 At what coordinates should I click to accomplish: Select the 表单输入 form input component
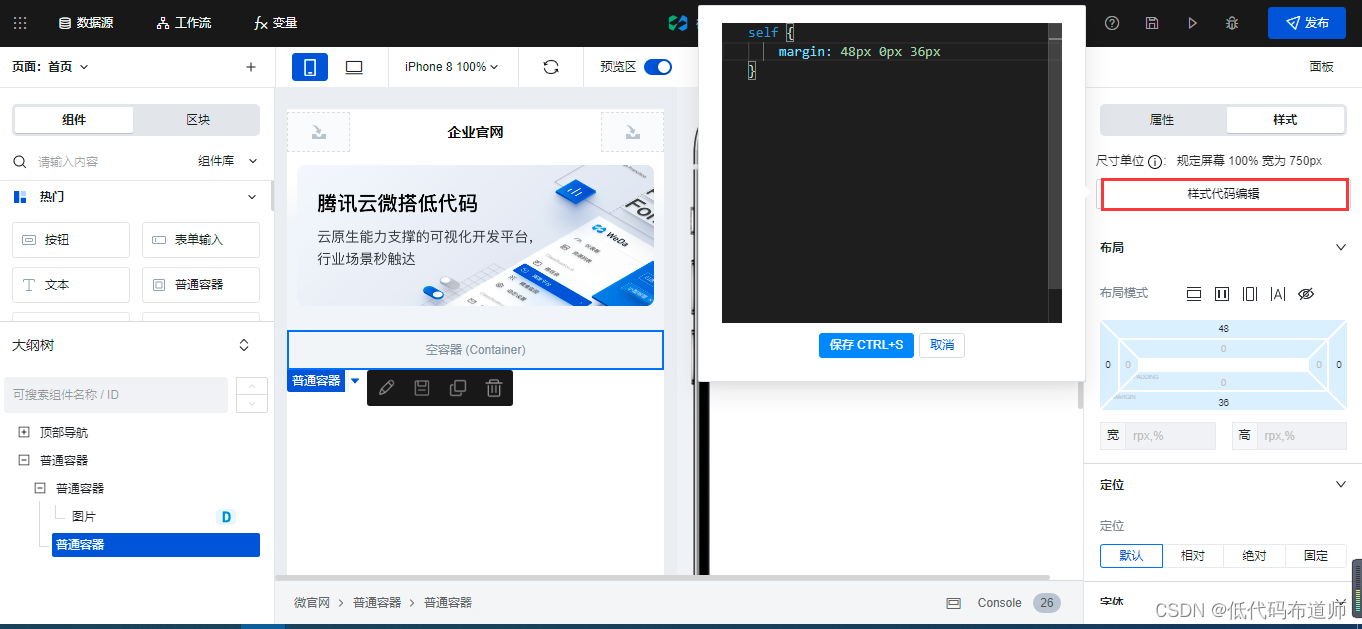[201, 240]
